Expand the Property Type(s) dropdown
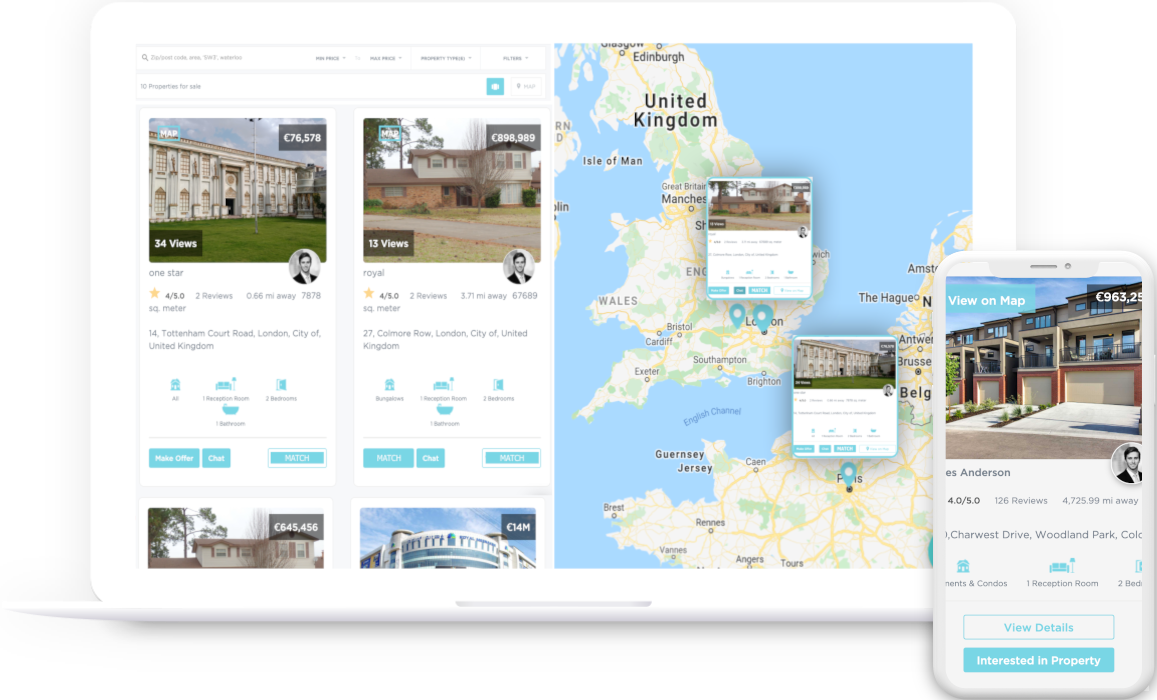 [x=446, y=58]
